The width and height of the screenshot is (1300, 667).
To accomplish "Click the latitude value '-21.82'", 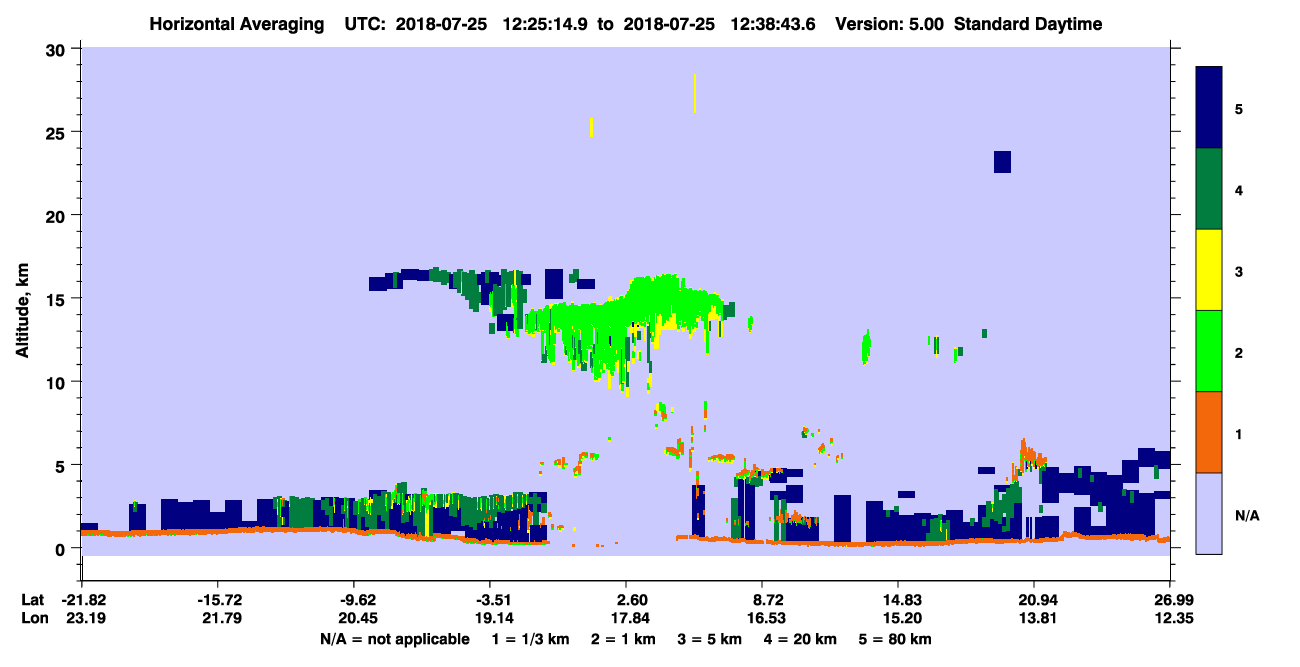I will pyautogui.click(x=82, y=600).
